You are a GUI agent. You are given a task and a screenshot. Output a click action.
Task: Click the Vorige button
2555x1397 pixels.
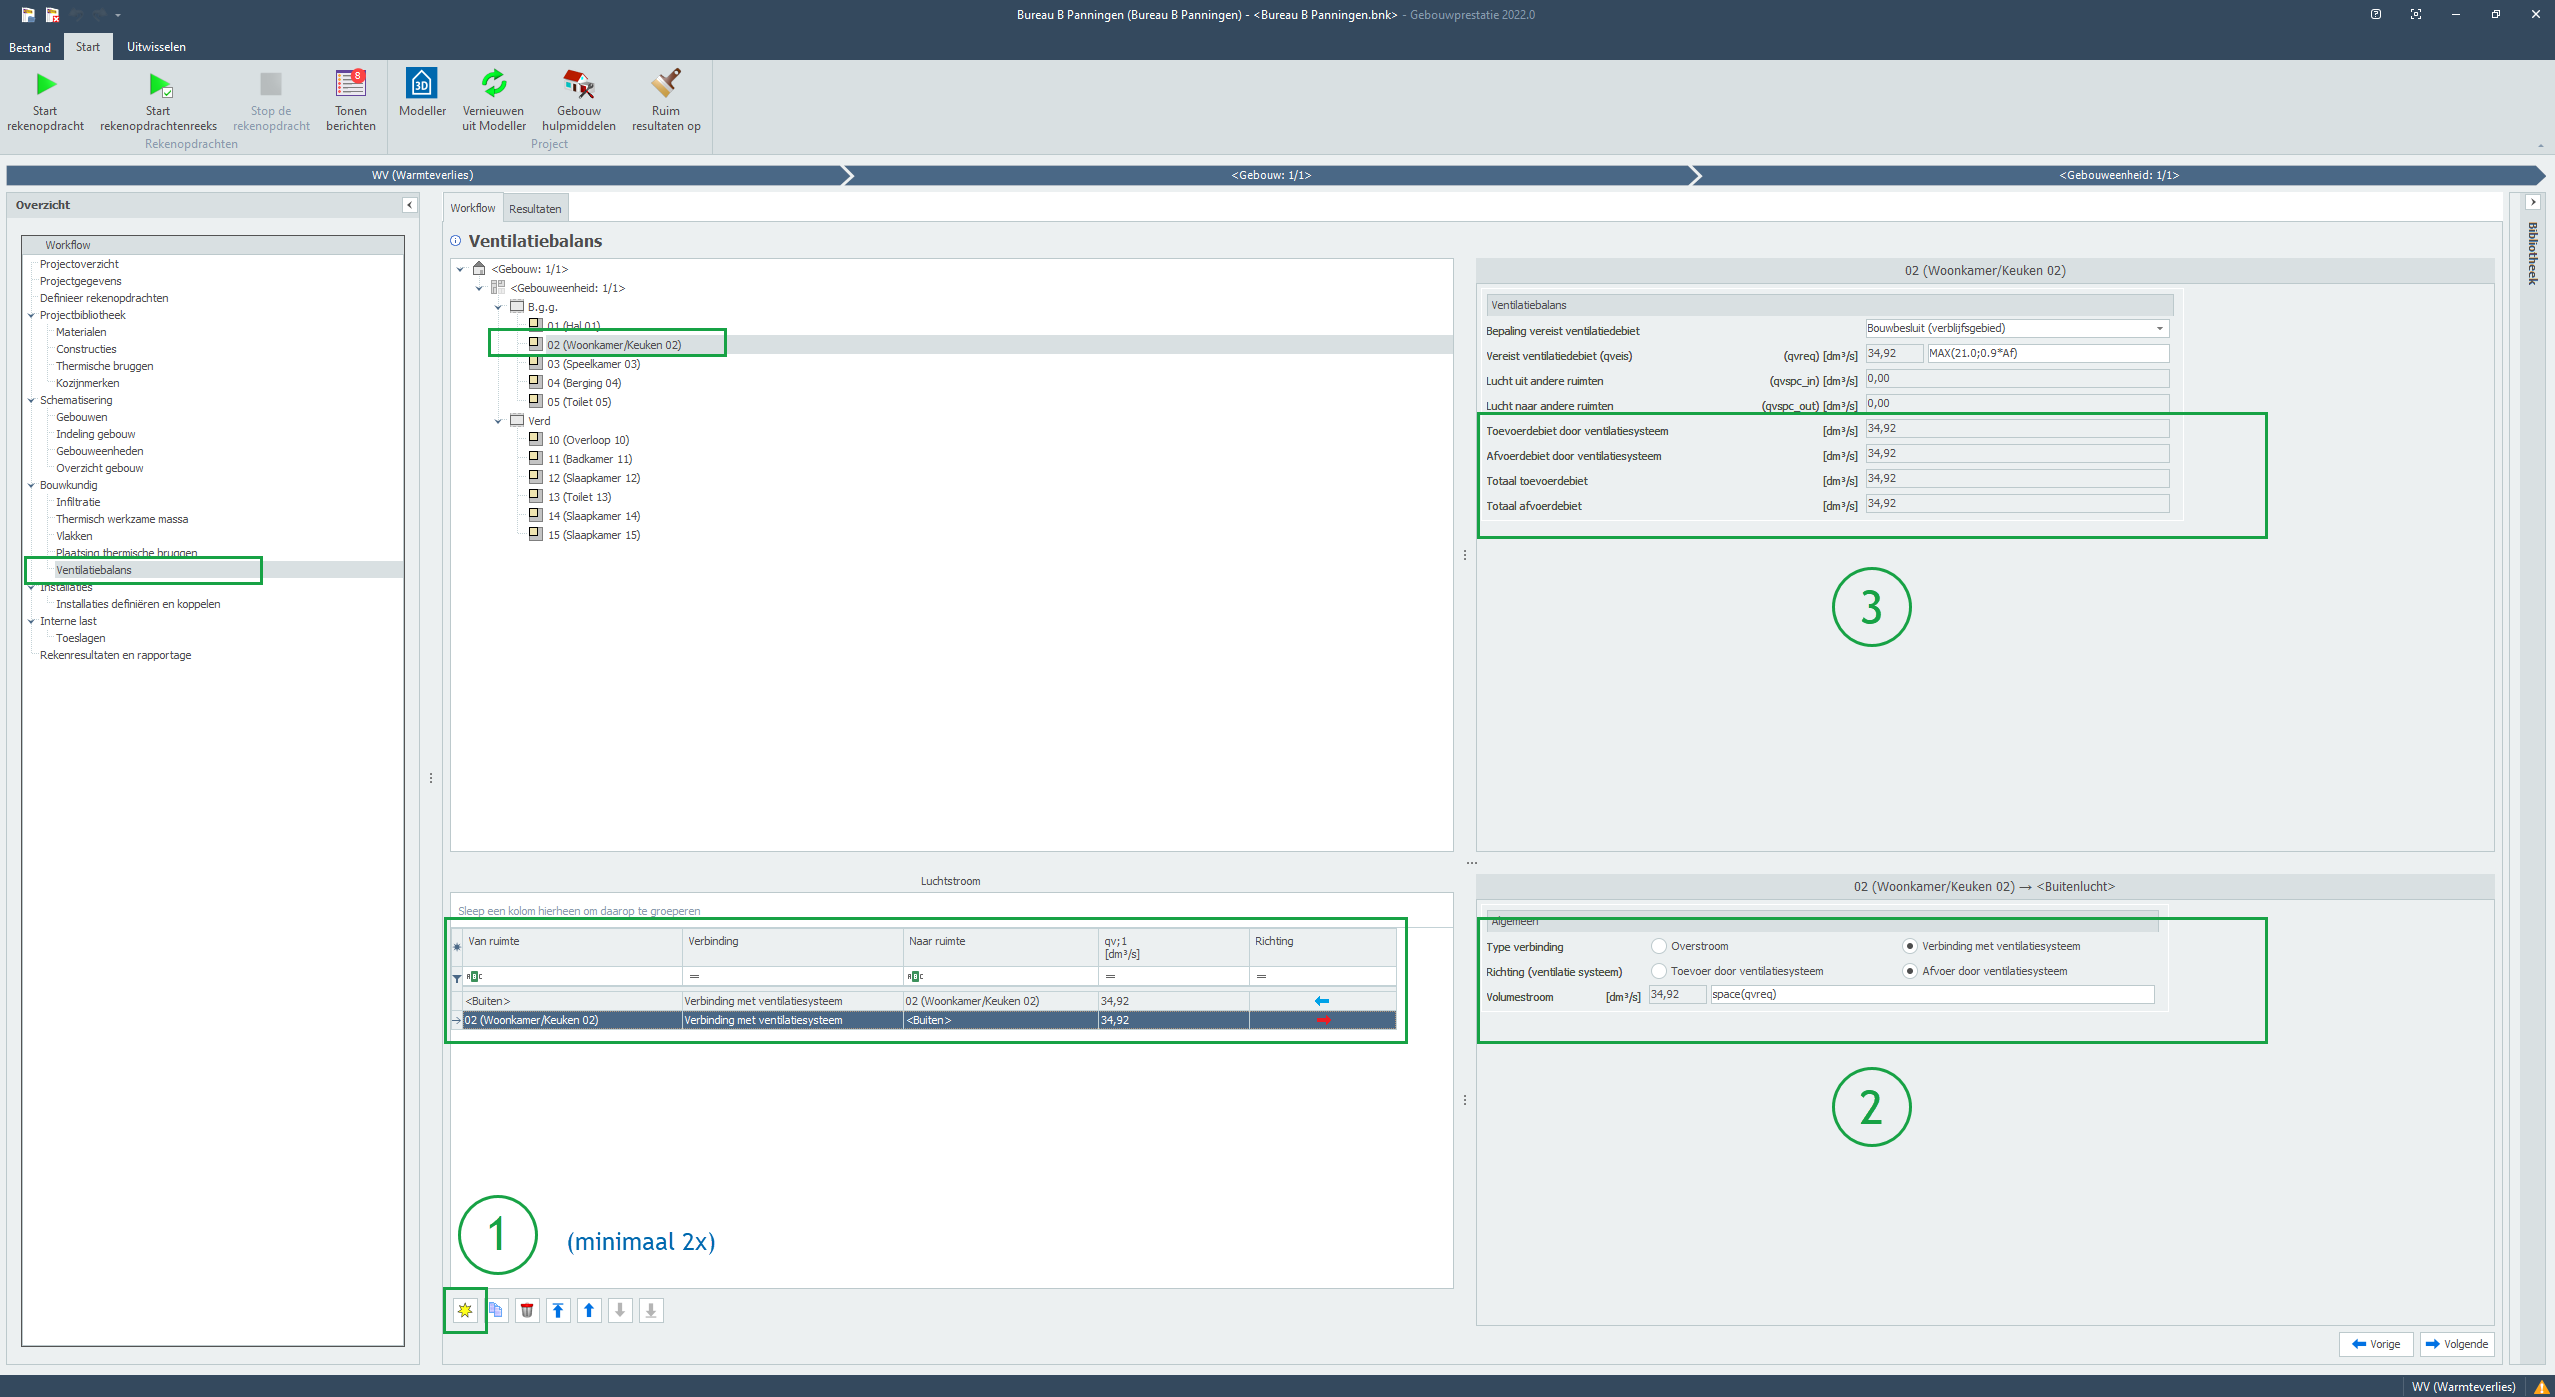point(2375,1344)
